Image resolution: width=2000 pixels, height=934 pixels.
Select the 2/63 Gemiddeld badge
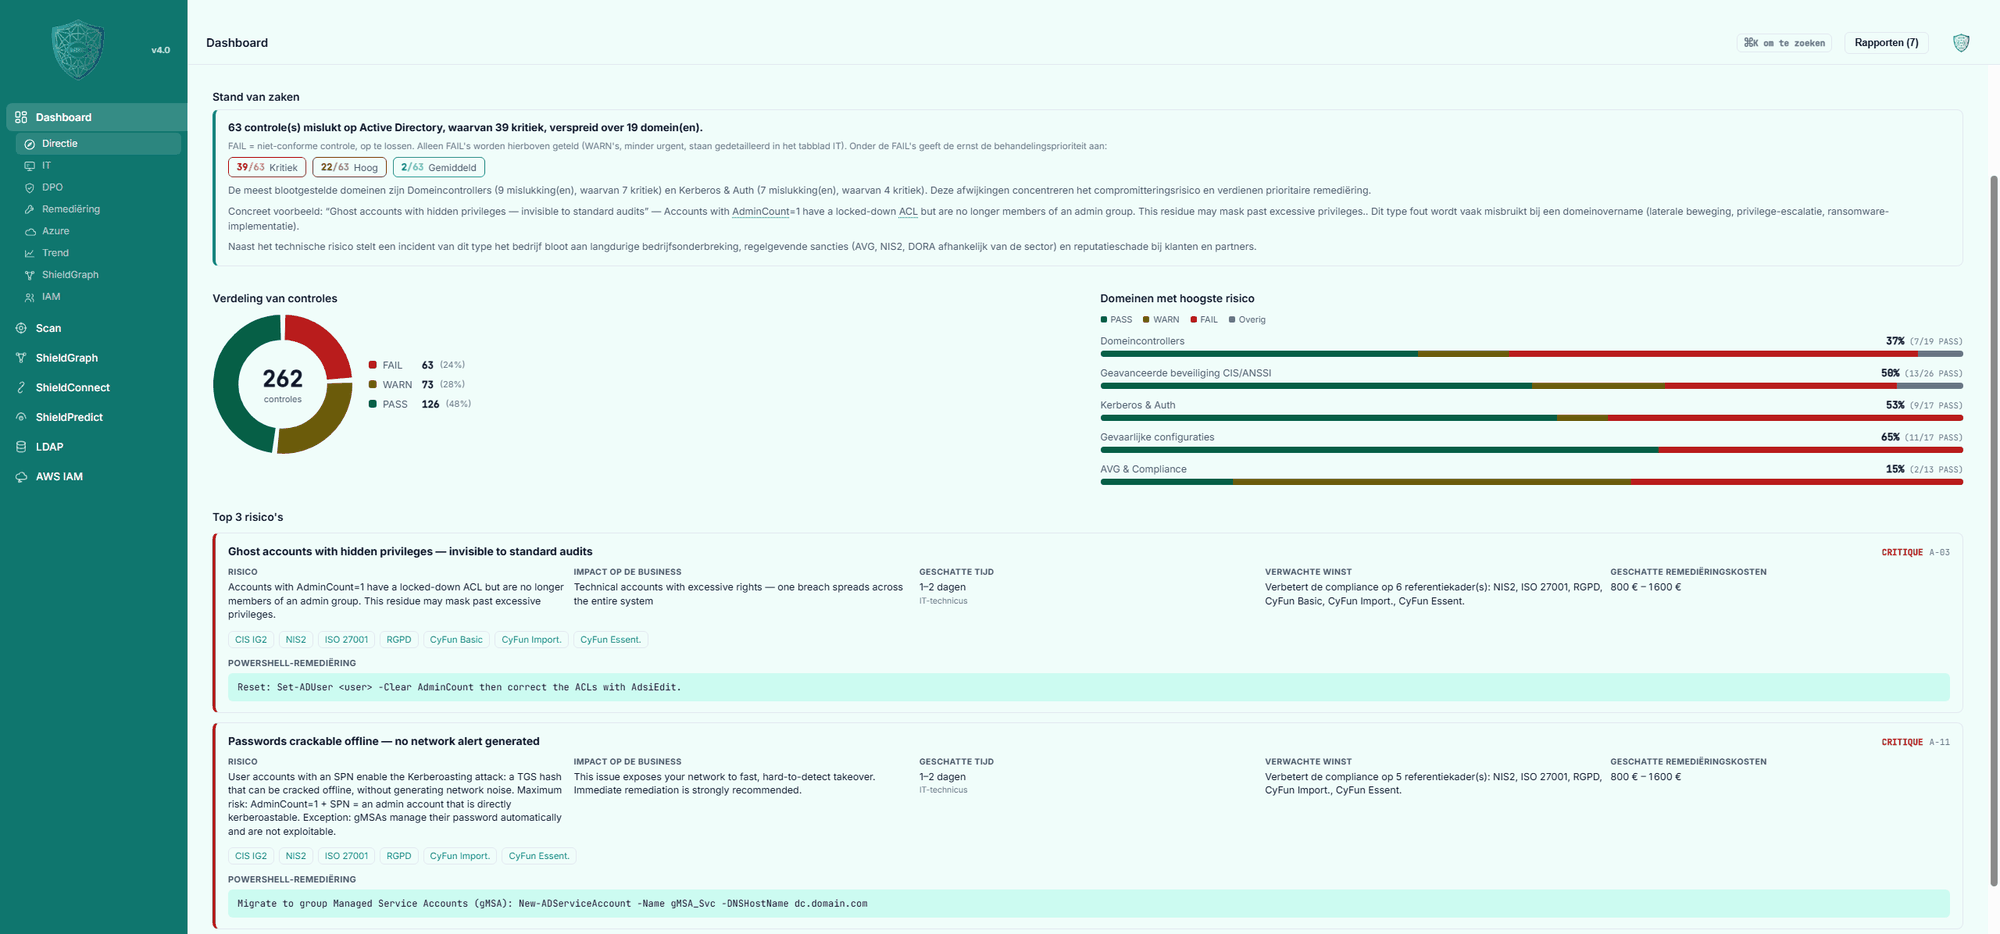coord(439,168)
